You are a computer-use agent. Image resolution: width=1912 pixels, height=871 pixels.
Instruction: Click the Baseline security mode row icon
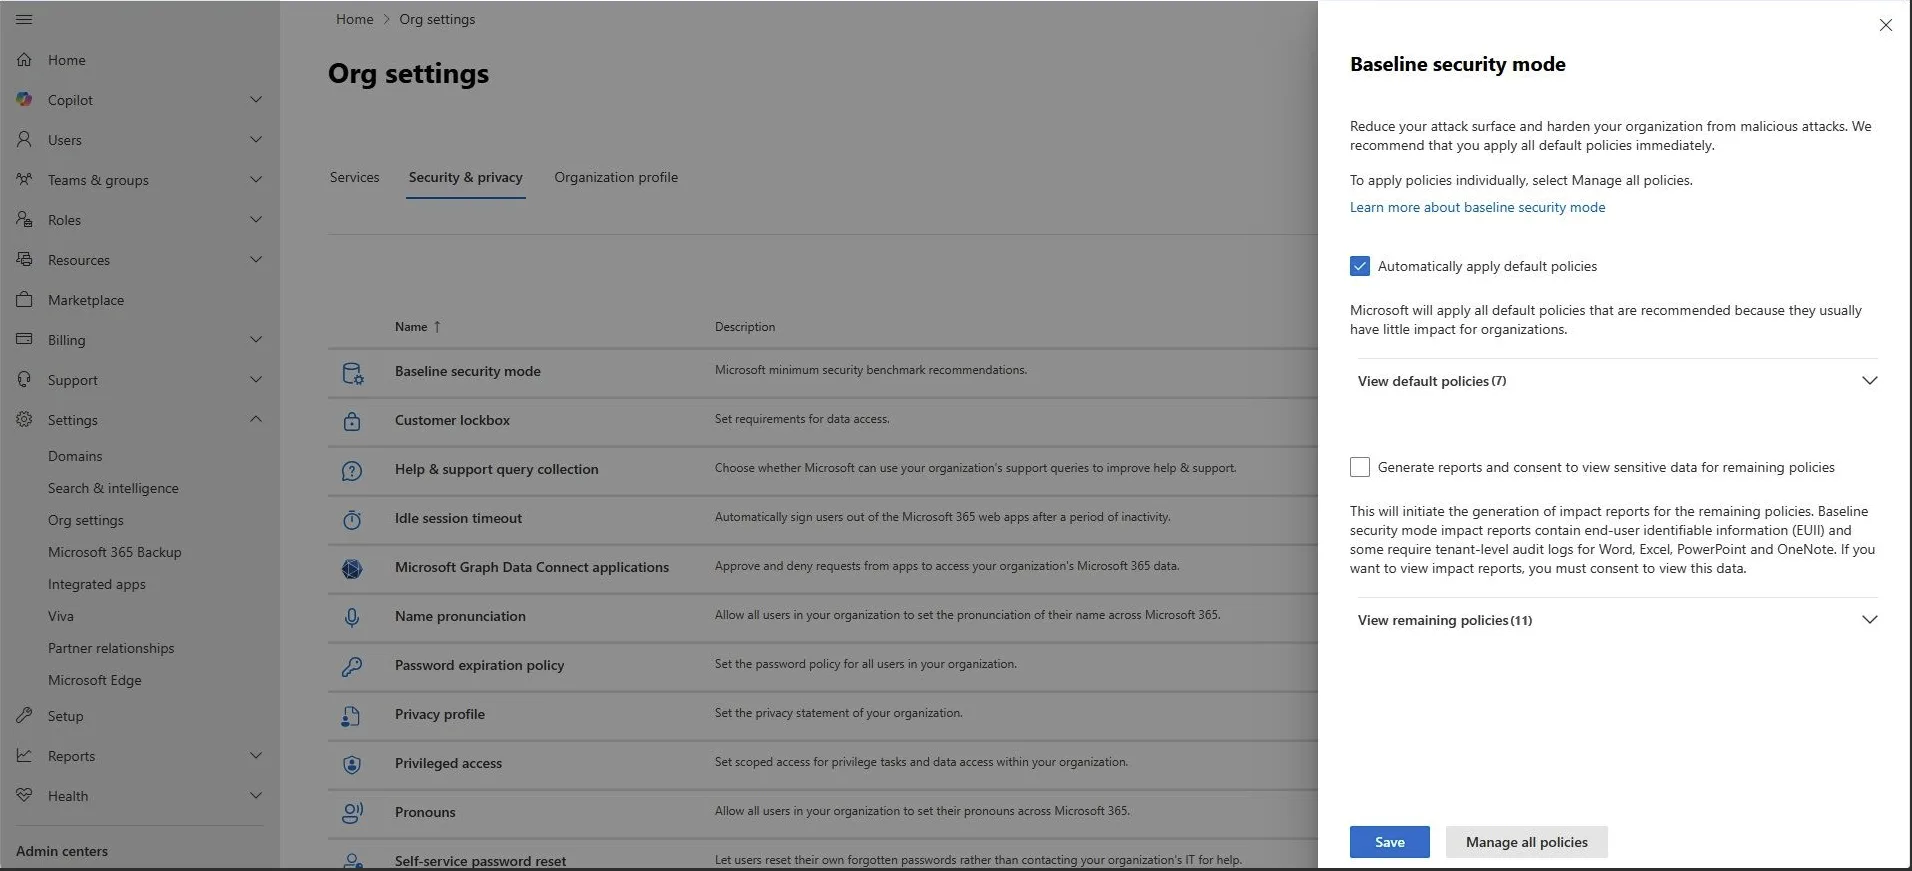coord(352,373)
